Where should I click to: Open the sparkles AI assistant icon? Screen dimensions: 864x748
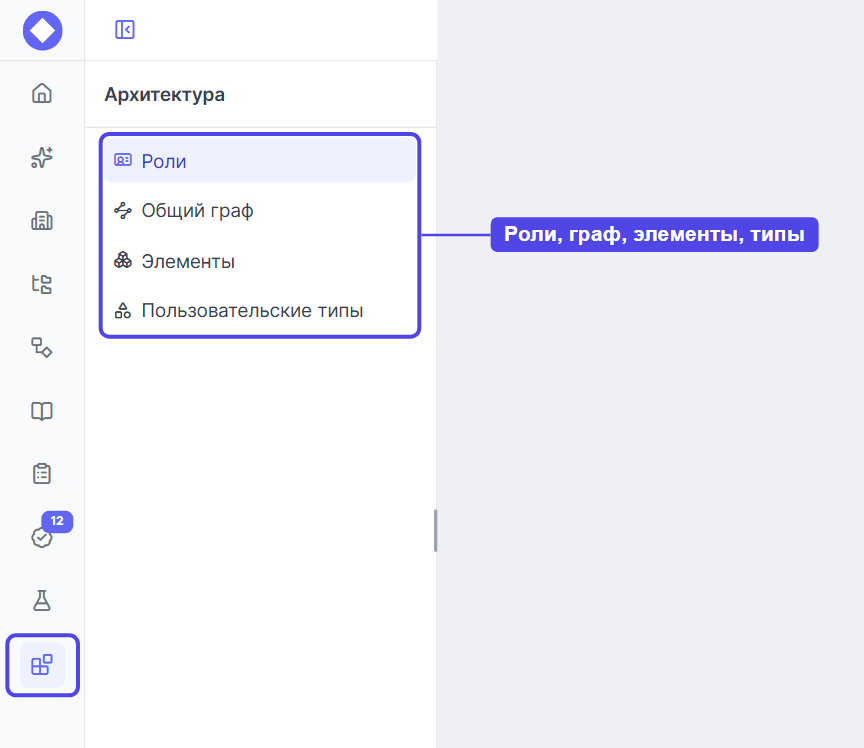click(42, 158)
